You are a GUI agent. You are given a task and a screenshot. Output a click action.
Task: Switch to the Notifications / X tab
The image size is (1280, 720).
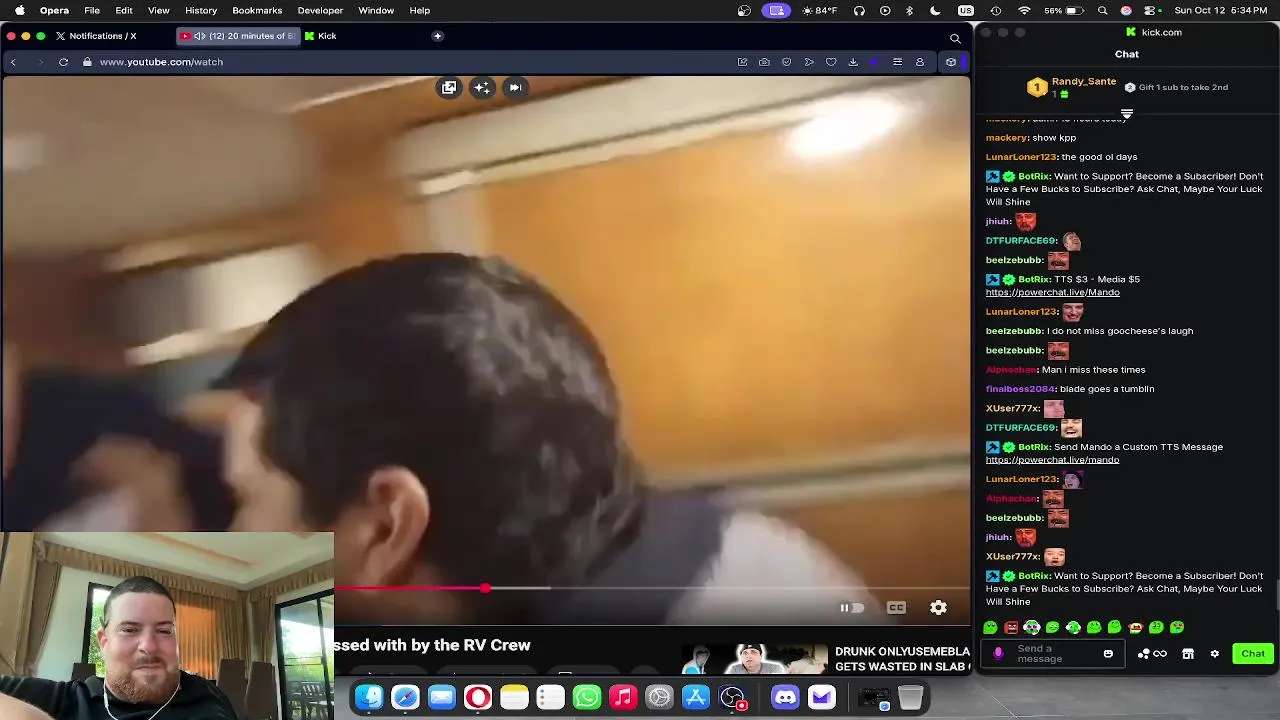pyautogui.click(x=96, y=36)
